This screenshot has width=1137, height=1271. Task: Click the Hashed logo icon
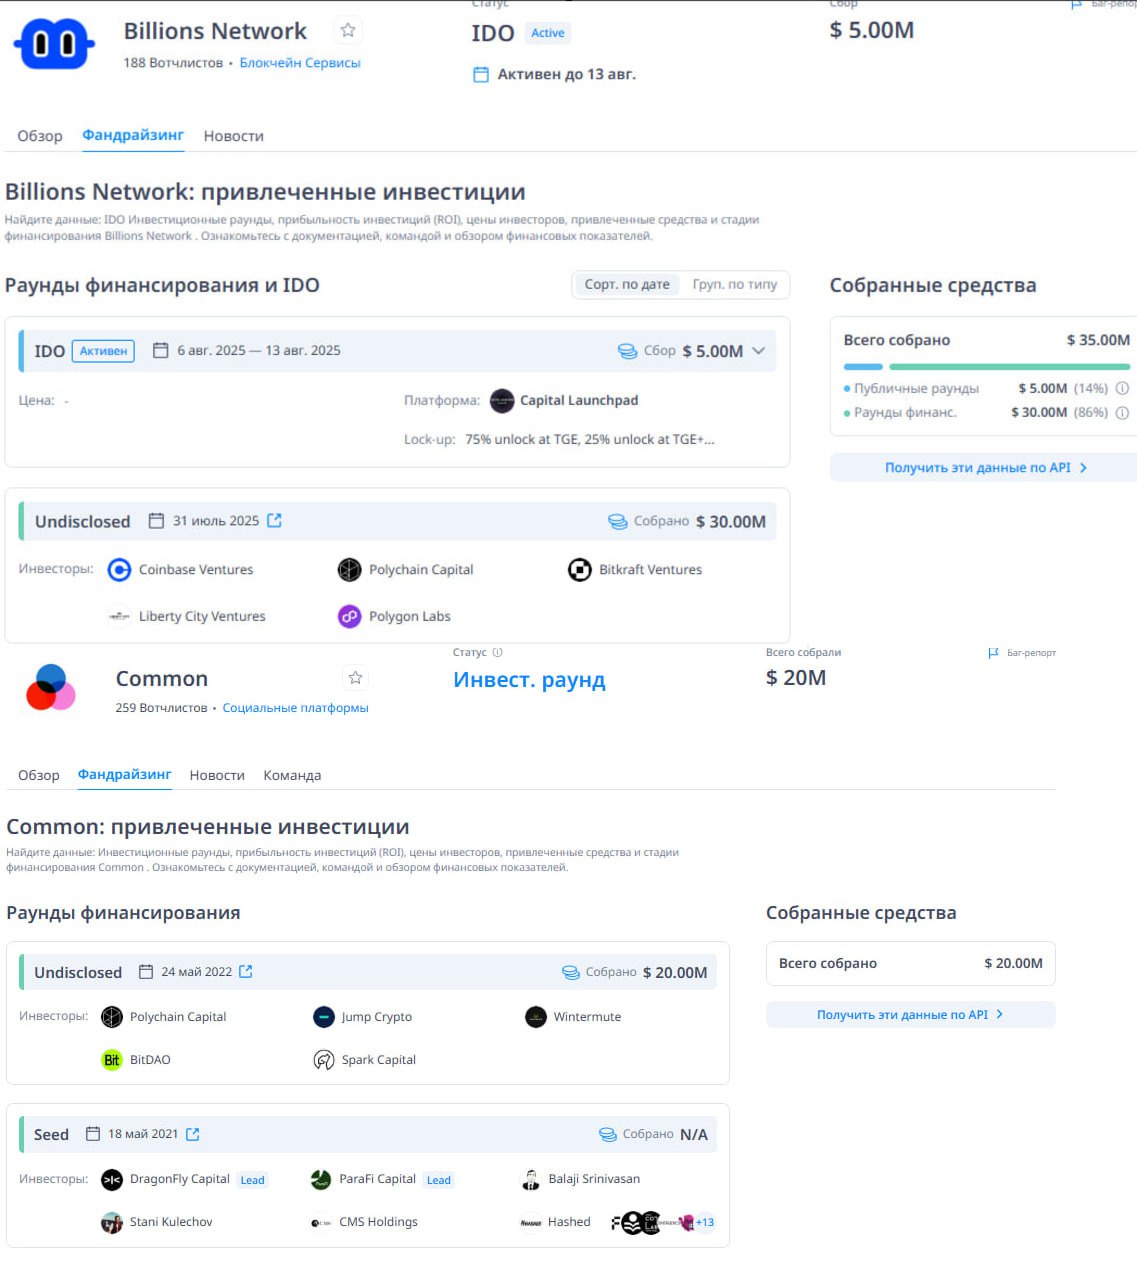[531, 1222]
